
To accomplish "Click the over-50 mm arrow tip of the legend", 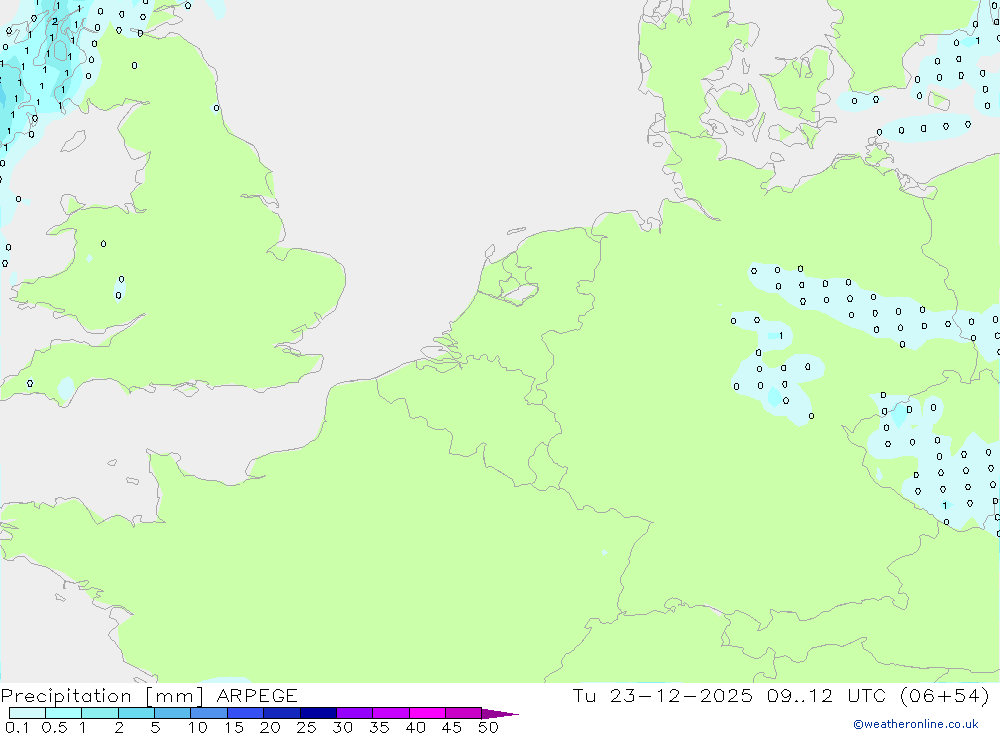I will (499, 714).
